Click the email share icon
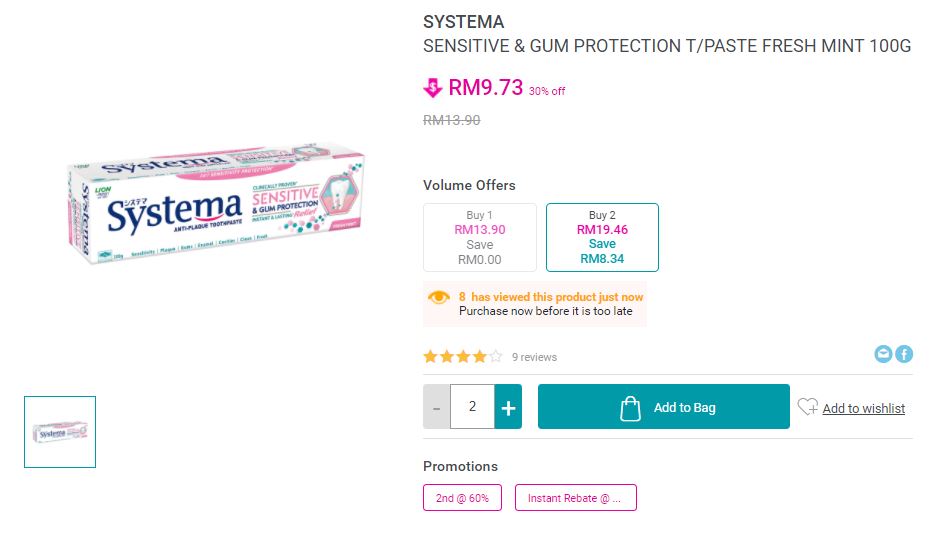The width and height of the screenshot is (931, 535). pos(883,354)
